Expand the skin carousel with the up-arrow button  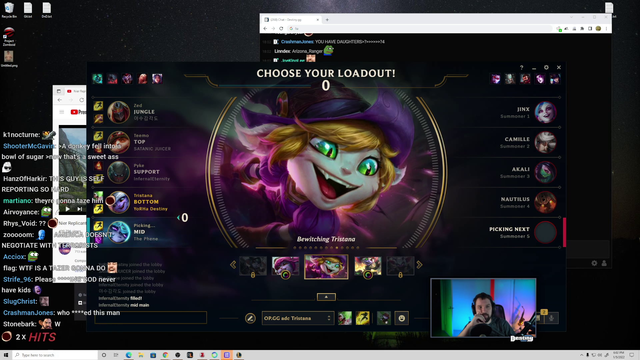click(326, 297)
